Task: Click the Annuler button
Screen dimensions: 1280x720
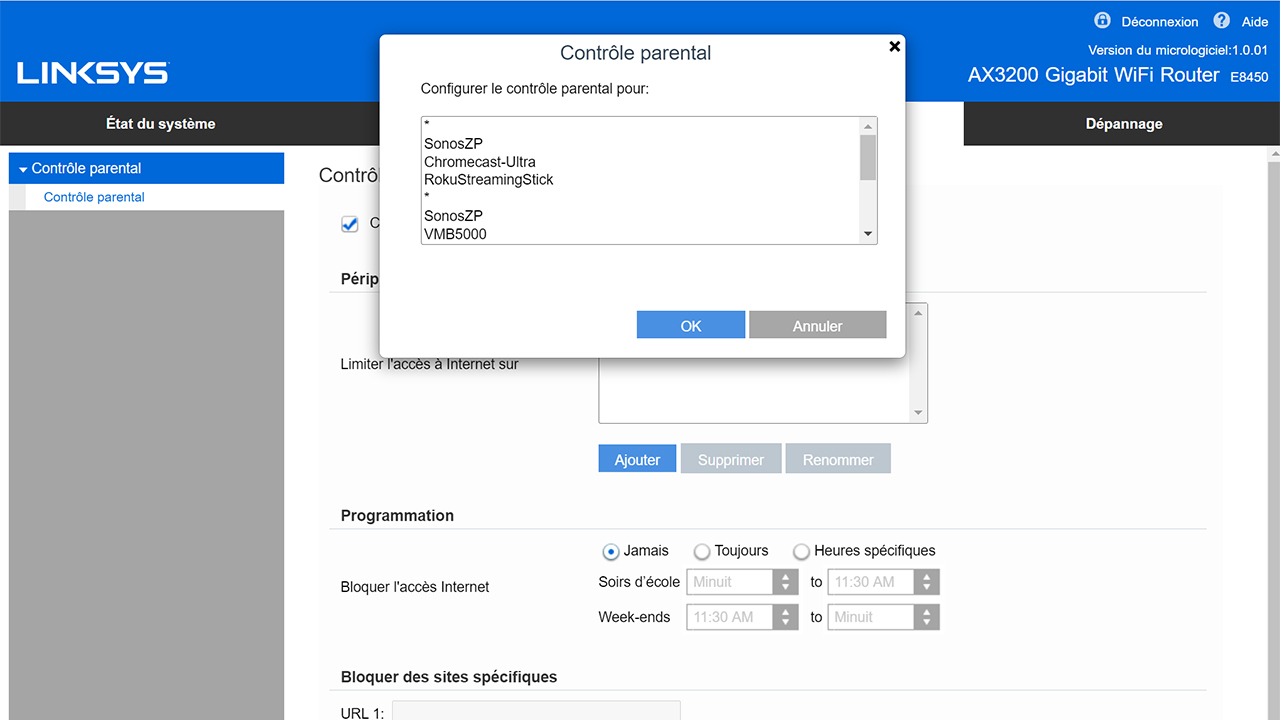Action: point(817,325)
